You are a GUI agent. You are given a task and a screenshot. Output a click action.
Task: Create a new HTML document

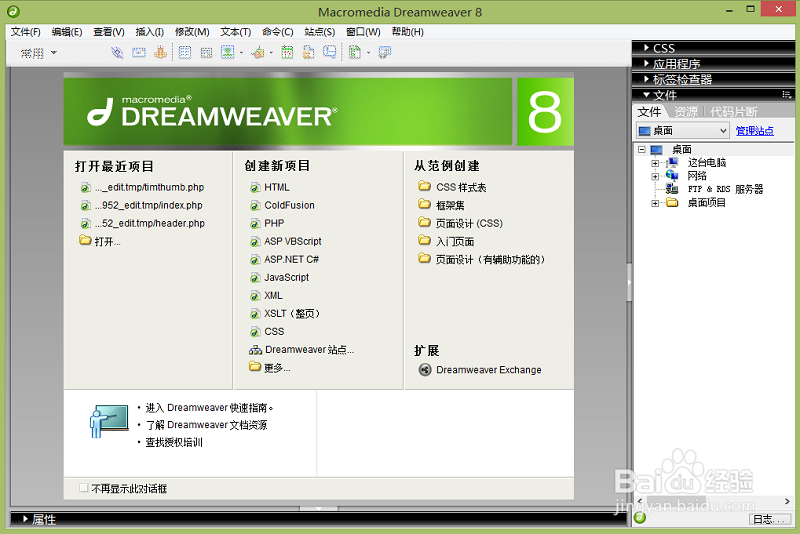tap(277, 187)
